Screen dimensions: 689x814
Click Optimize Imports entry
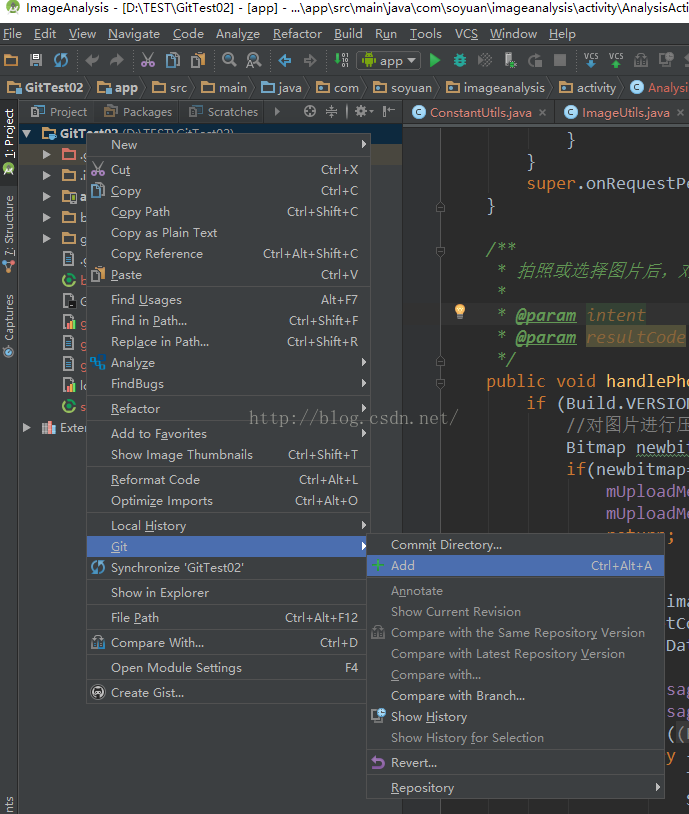click(228, 500)
